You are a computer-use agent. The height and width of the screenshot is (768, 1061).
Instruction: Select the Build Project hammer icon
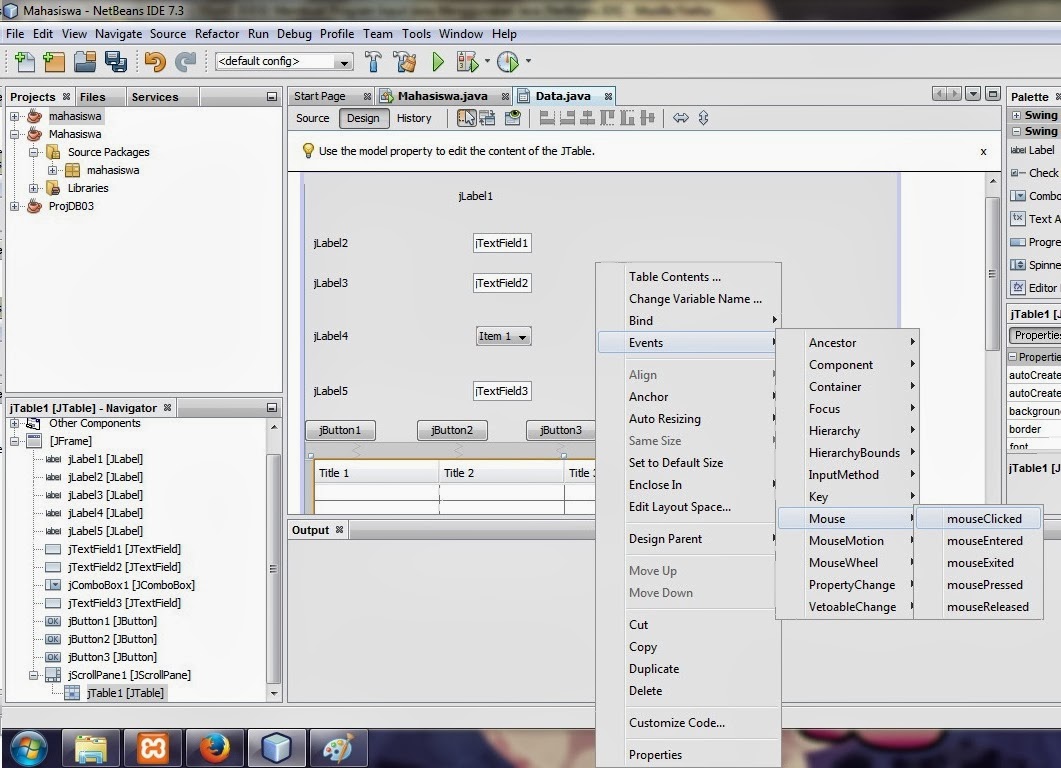372,61
